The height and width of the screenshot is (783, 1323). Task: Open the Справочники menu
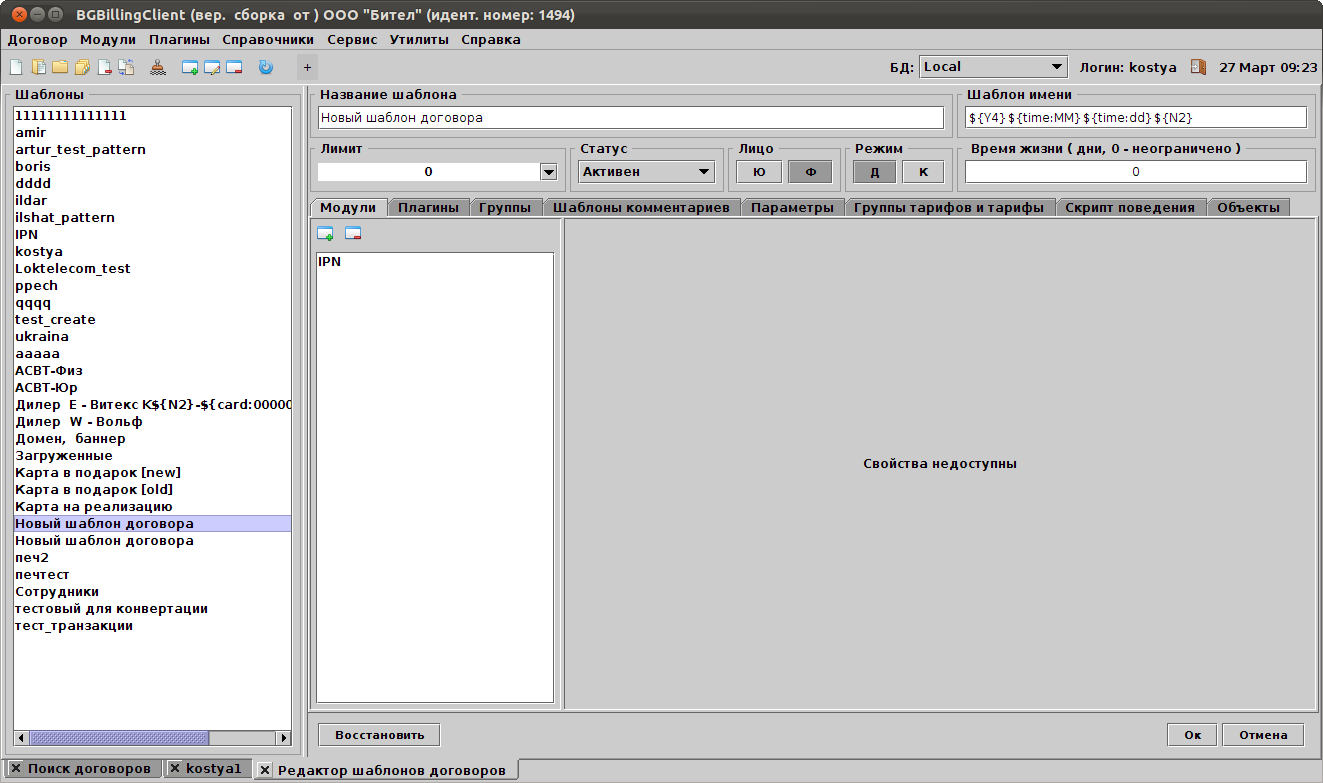[267, 40]
